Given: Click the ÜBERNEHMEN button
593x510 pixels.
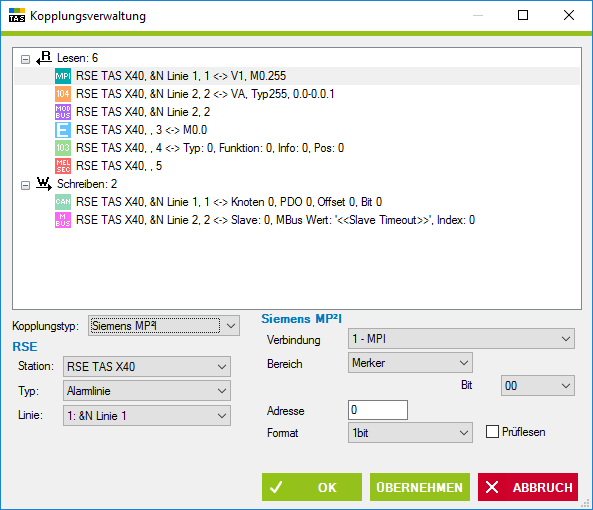Looking at the screenshot, I should 420,487.
